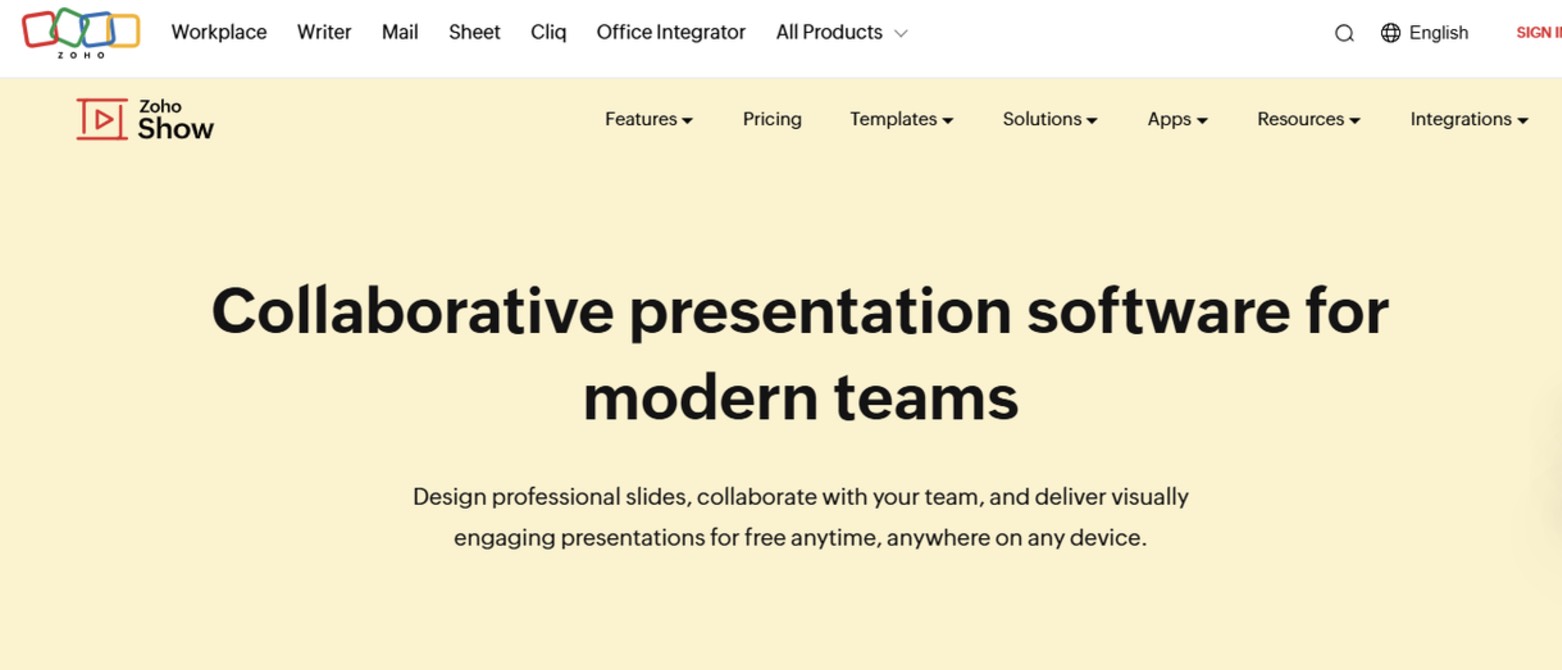Expand the Apps menu

point(1178,119)
